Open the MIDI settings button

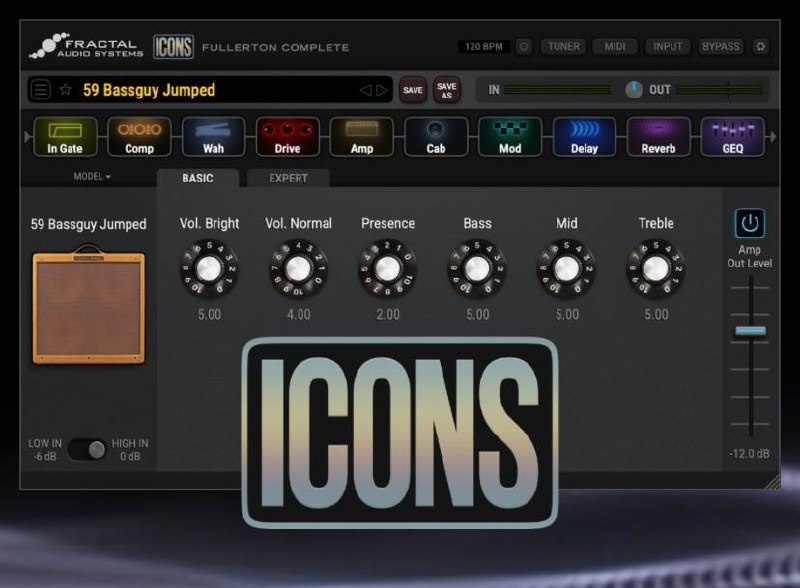[615, 46]
